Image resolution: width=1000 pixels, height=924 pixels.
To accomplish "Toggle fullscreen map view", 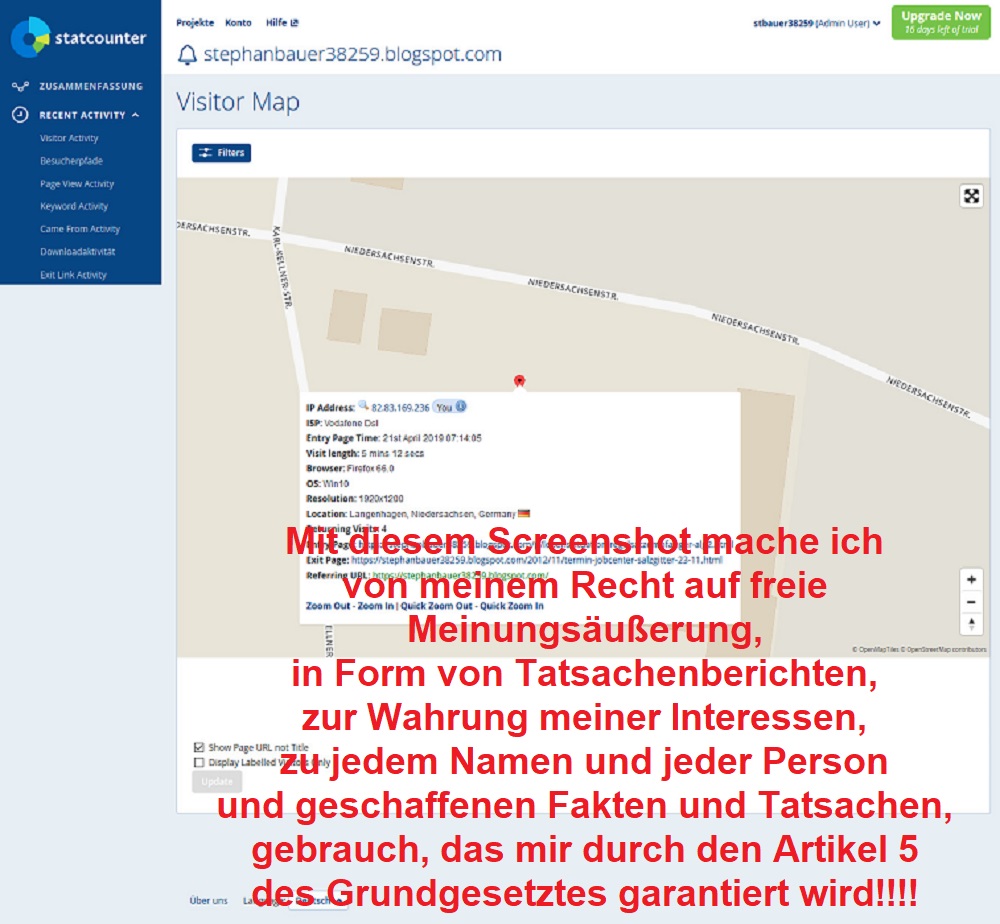I will point(971,196).
